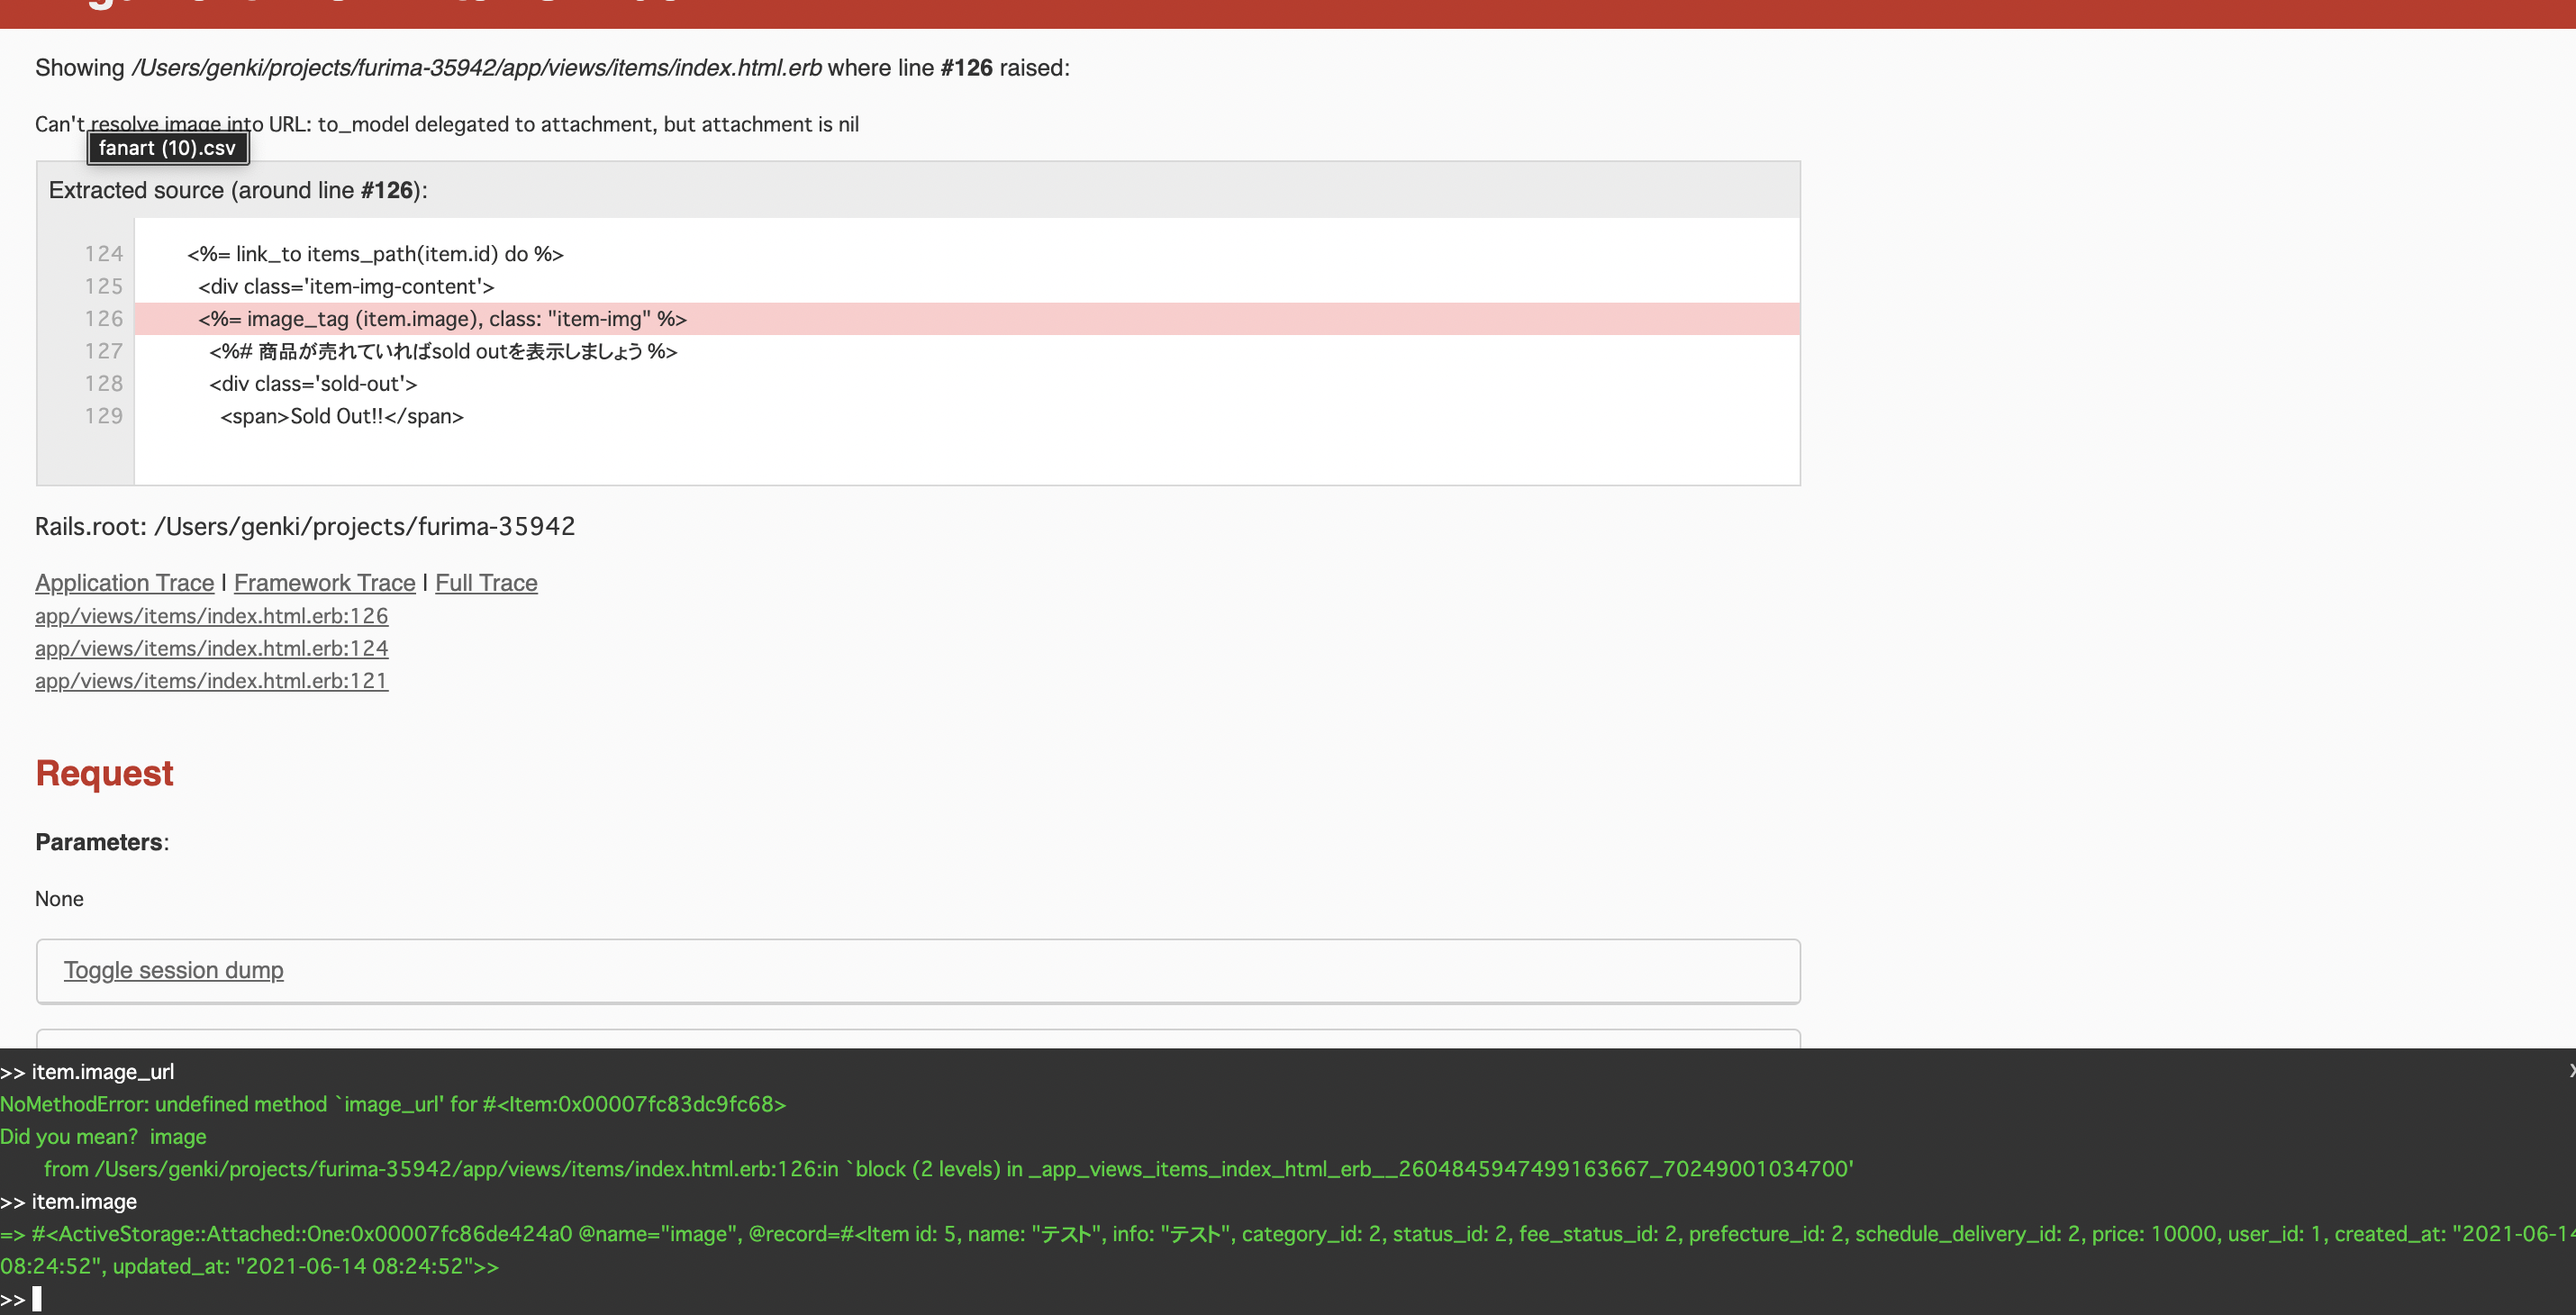Select the highlighted line 126 source code
This screenshot has height=1315, width=2576.
coord(442,319)
